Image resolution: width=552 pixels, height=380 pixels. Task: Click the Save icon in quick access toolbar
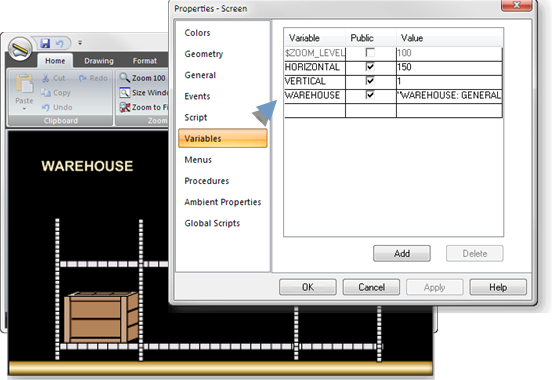(x=45, y=43)
